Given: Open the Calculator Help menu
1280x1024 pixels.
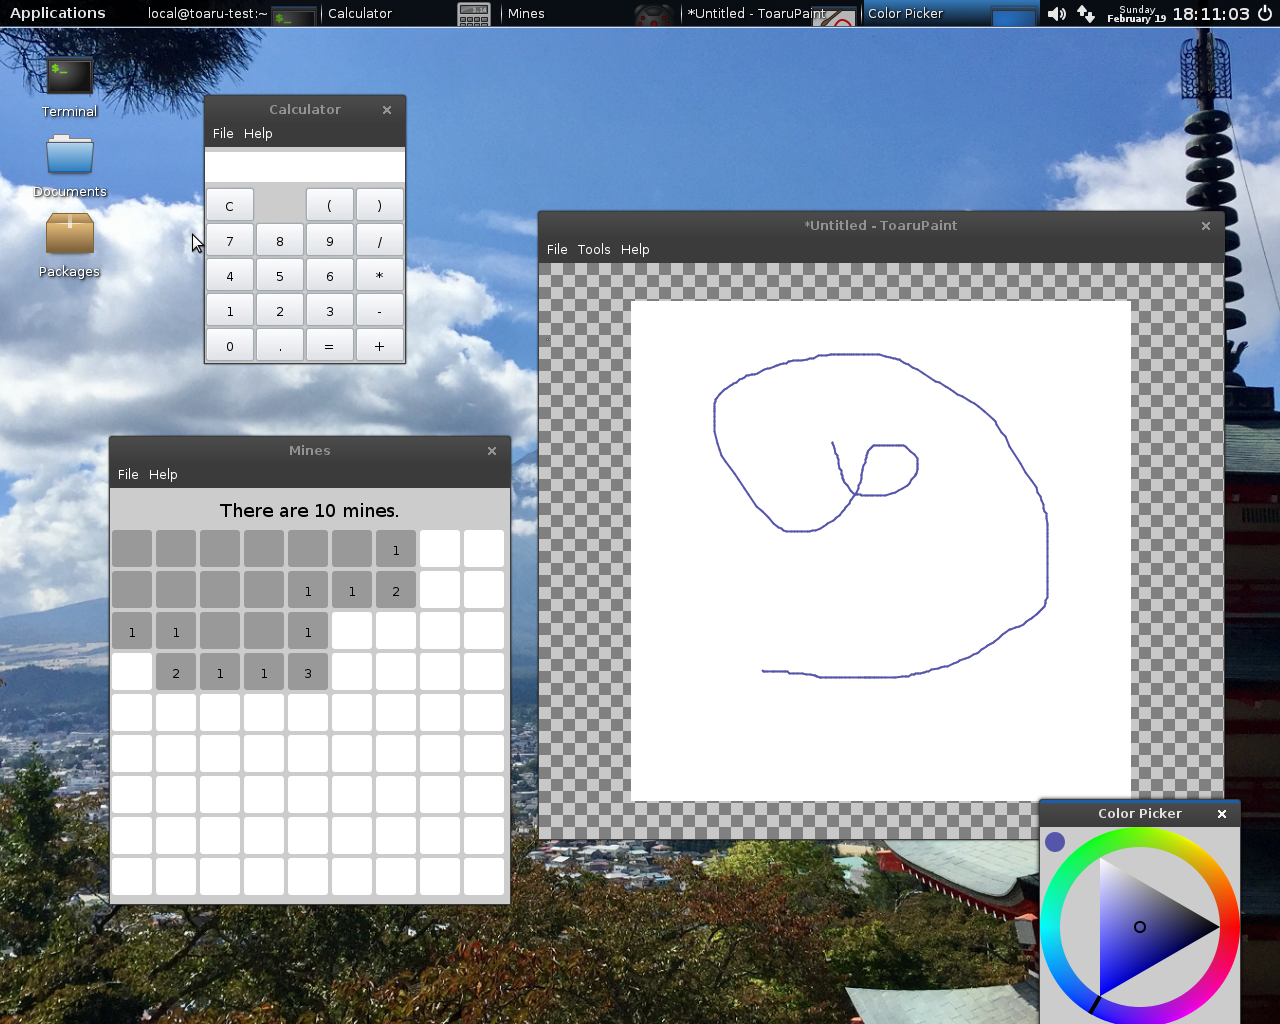Looking at the screenshot, I should click(258, 133).
